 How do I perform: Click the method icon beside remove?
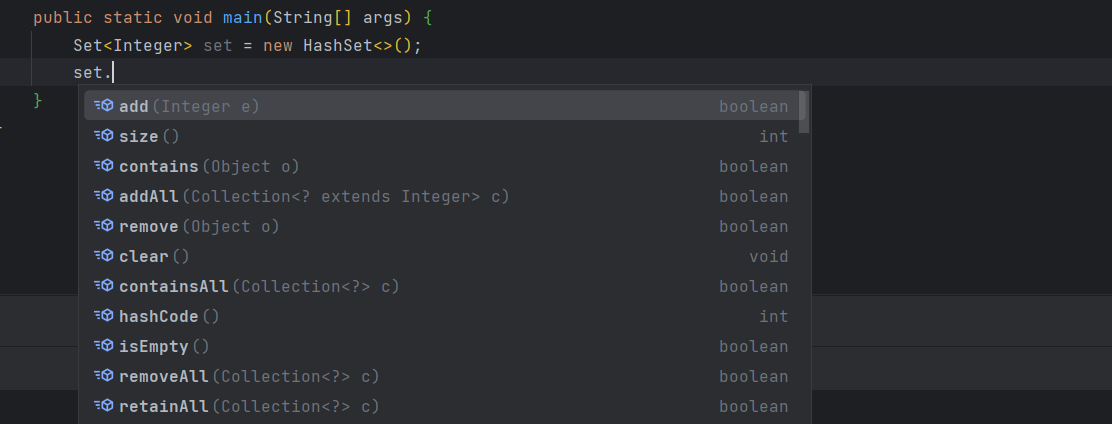coord(103,226)
